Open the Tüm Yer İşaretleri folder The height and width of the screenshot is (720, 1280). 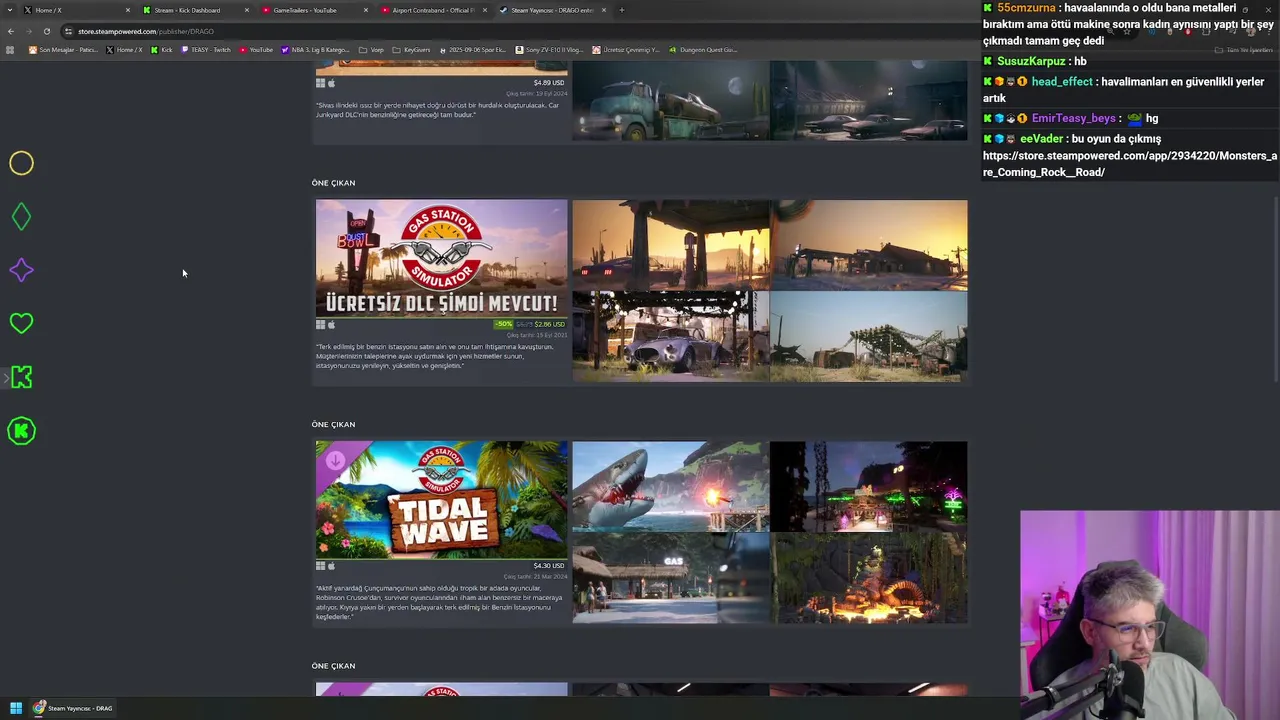1244,49
